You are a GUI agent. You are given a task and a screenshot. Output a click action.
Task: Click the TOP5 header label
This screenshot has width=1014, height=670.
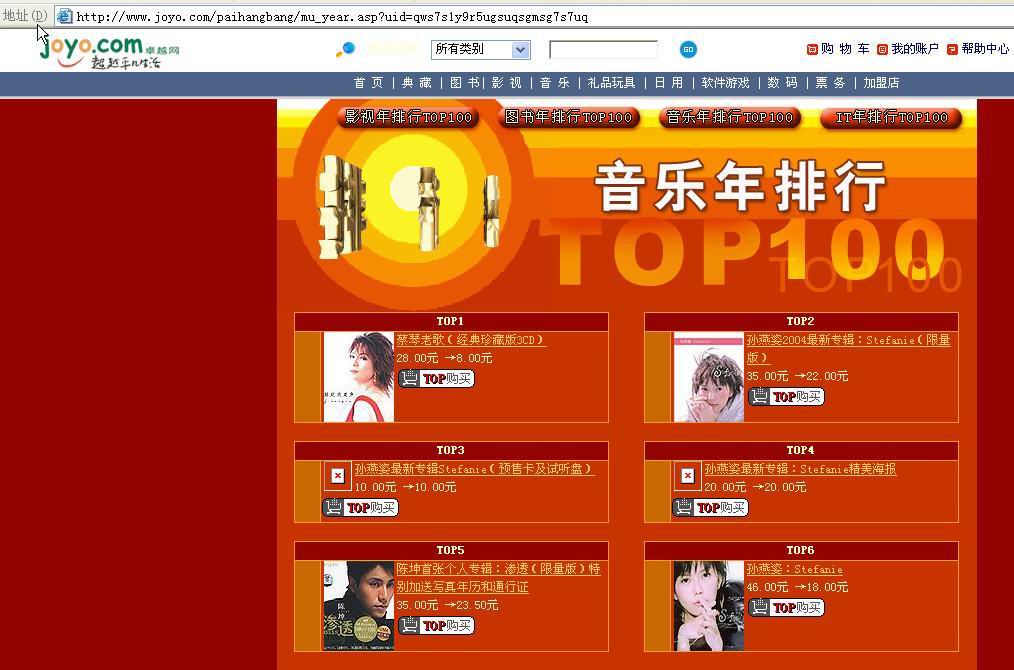451,550
